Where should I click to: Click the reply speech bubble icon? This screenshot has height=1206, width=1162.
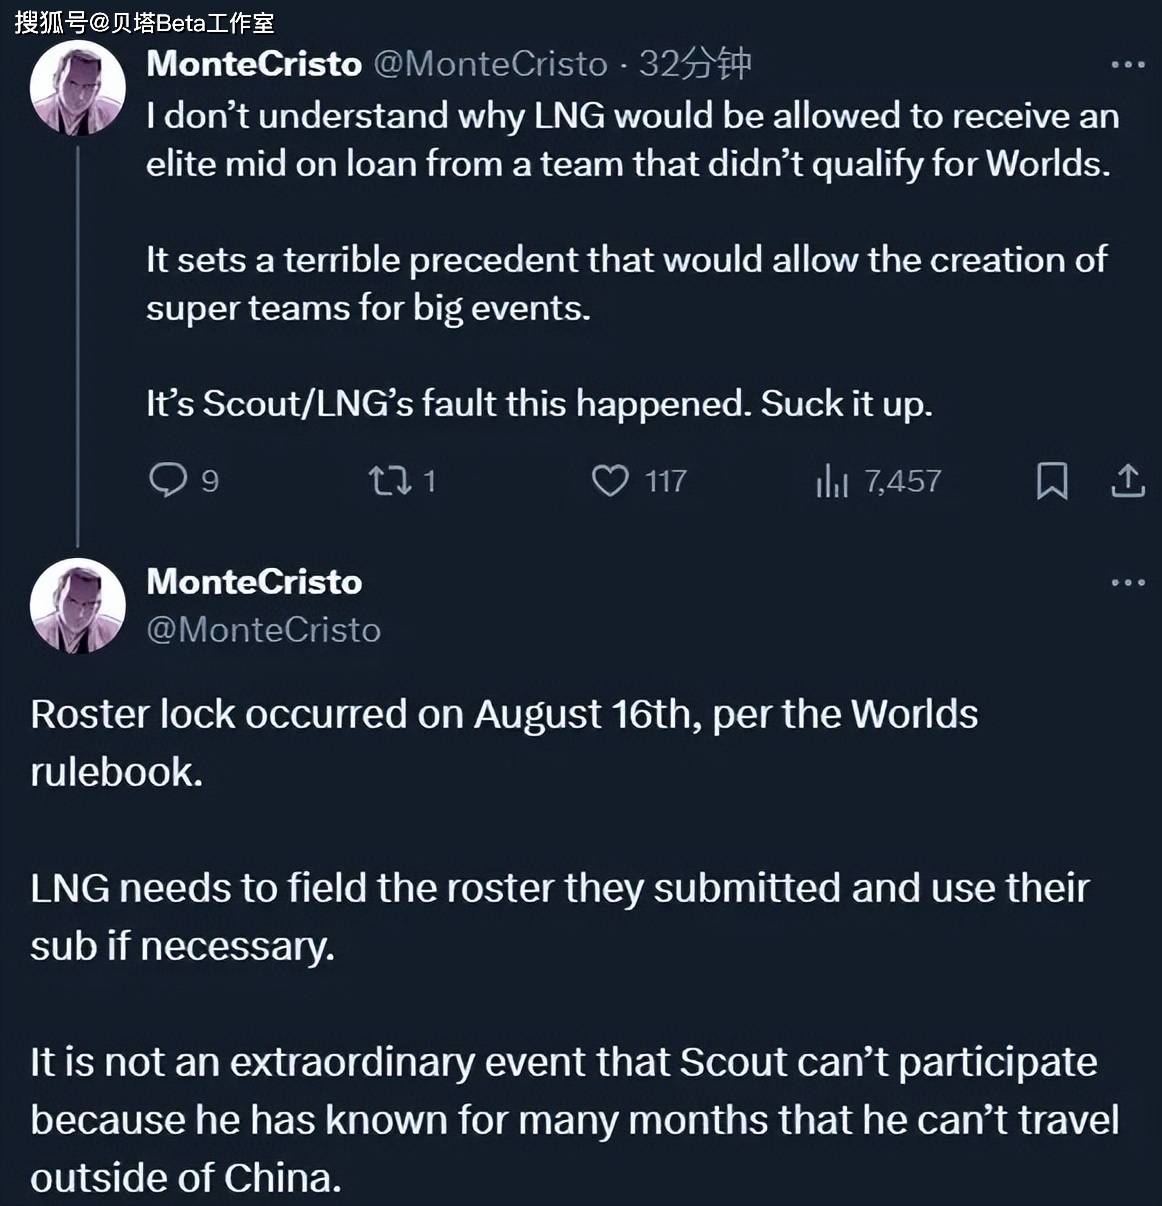coord(167,480)
